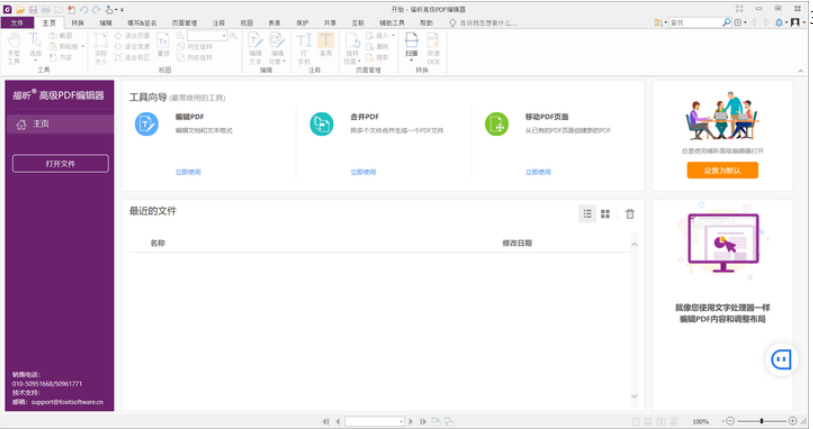This screenshot has width=813, height=429.
Task: Click the recent files scrollbar down arrow
Action: point(634,396)
